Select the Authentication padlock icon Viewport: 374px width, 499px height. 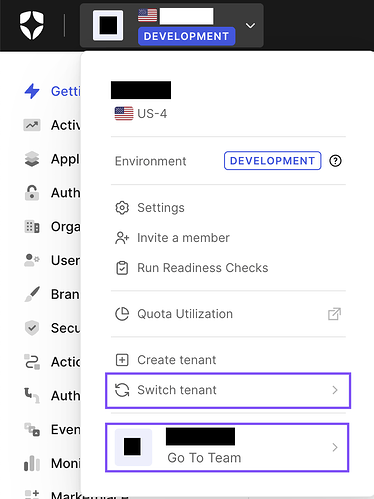(32, 193)
